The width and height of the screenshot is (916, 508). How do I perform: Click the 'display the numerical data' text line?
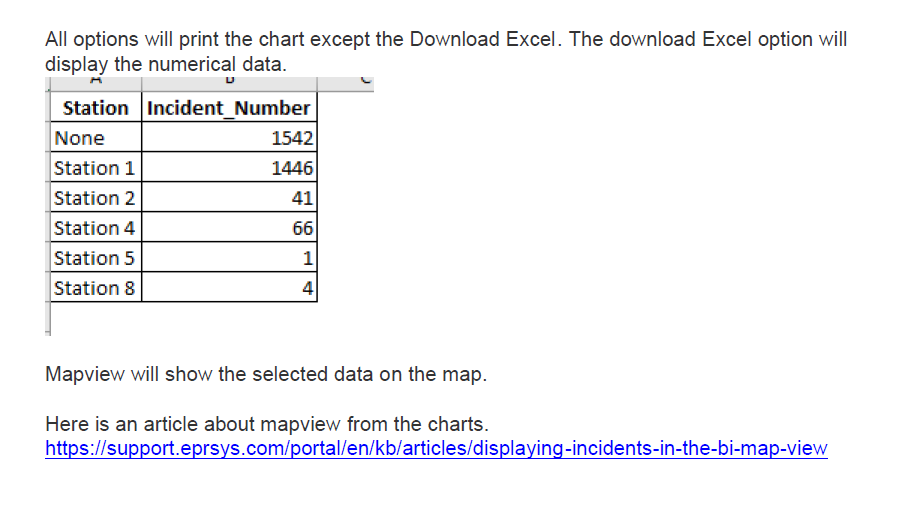coord(166,63)
